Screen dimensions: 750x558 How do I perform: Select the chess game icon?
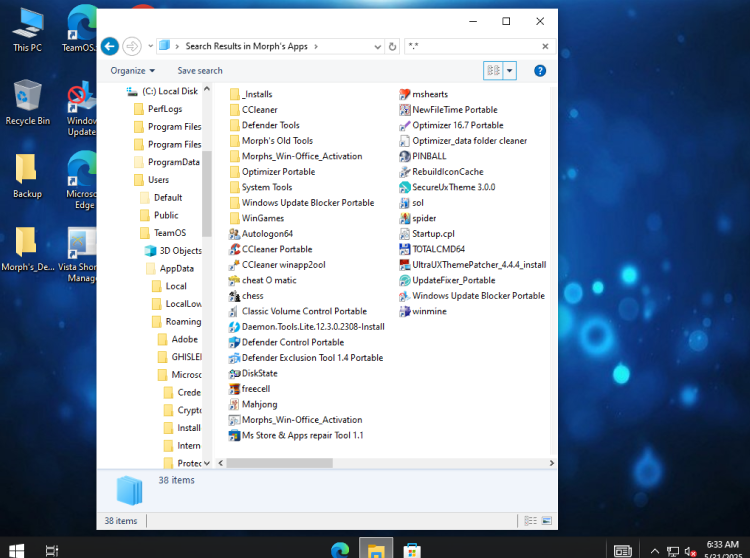[x=234, y=296]
